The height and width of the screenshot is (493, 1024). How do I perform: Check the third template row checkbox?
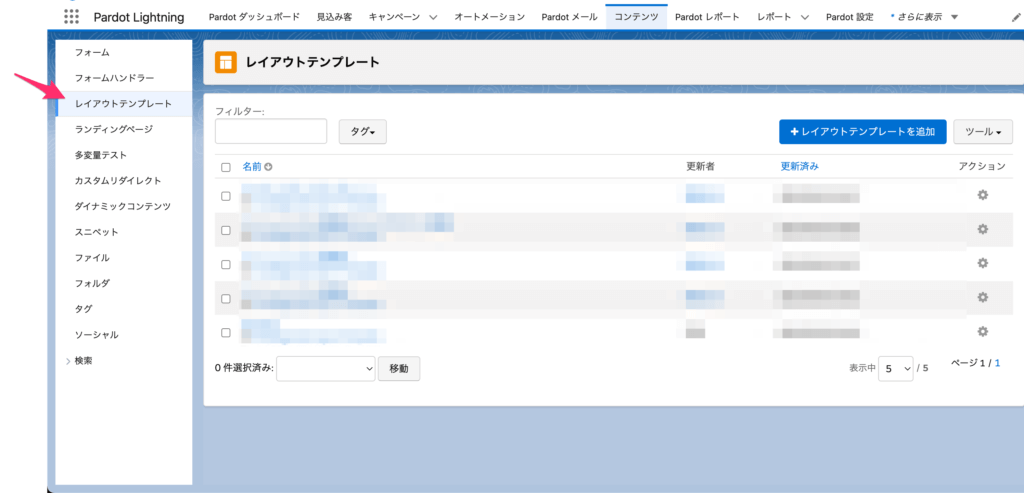click(x=226, y=264)
